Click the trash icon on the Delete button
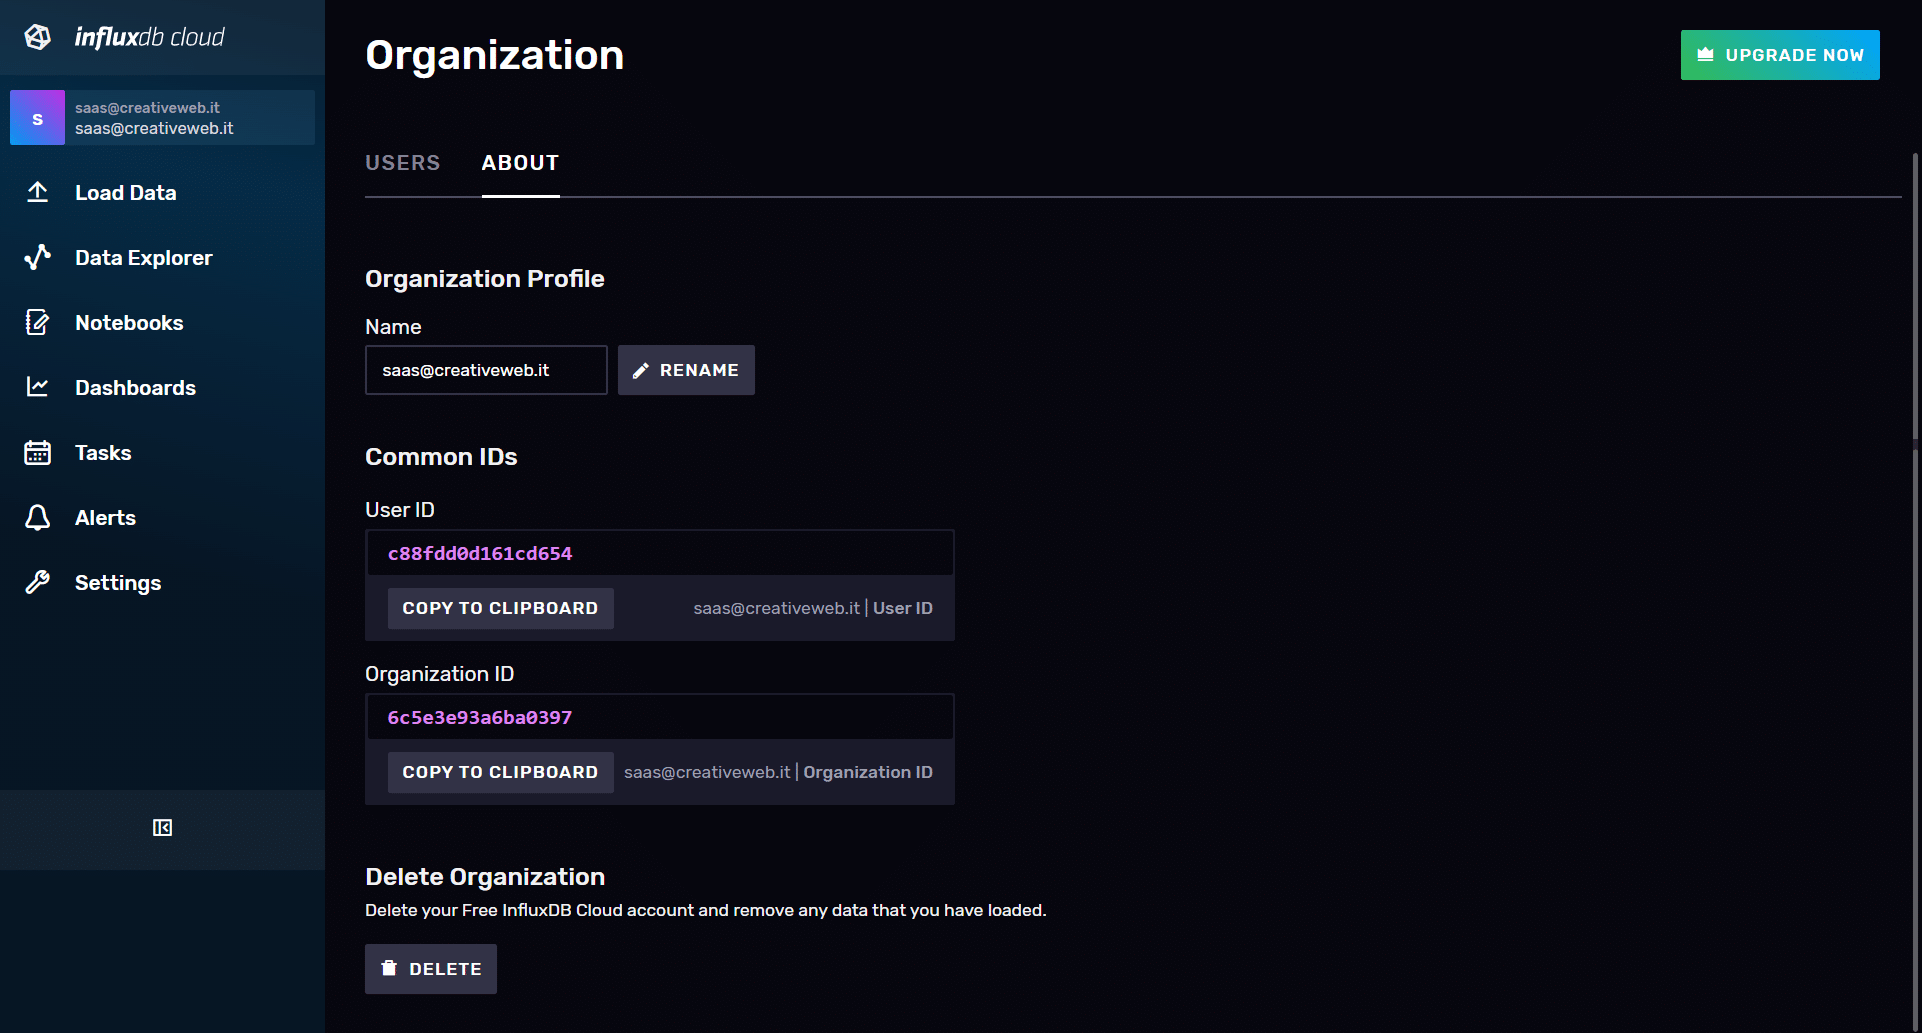The width and height of the screenshot is (1922, 1033). point(389,968)
